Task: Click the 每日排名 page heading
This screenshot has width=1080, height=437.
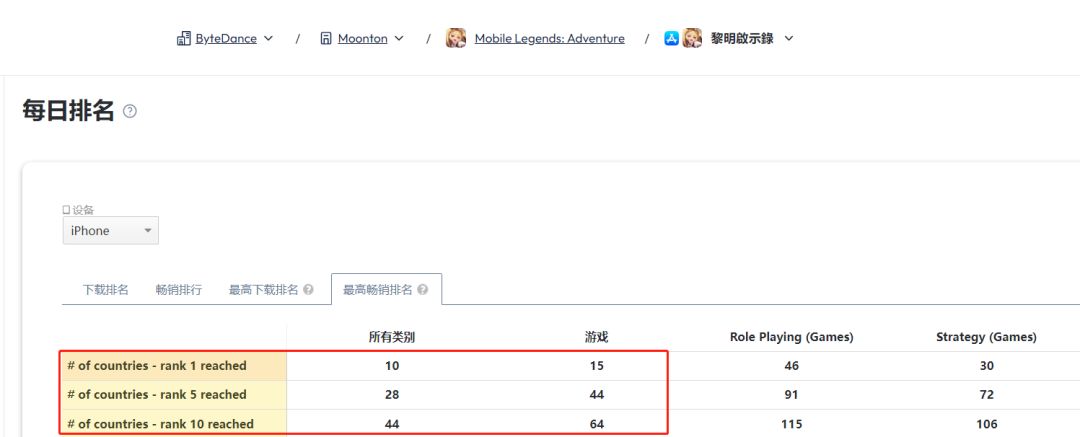Action: click(x=68, y=110)
